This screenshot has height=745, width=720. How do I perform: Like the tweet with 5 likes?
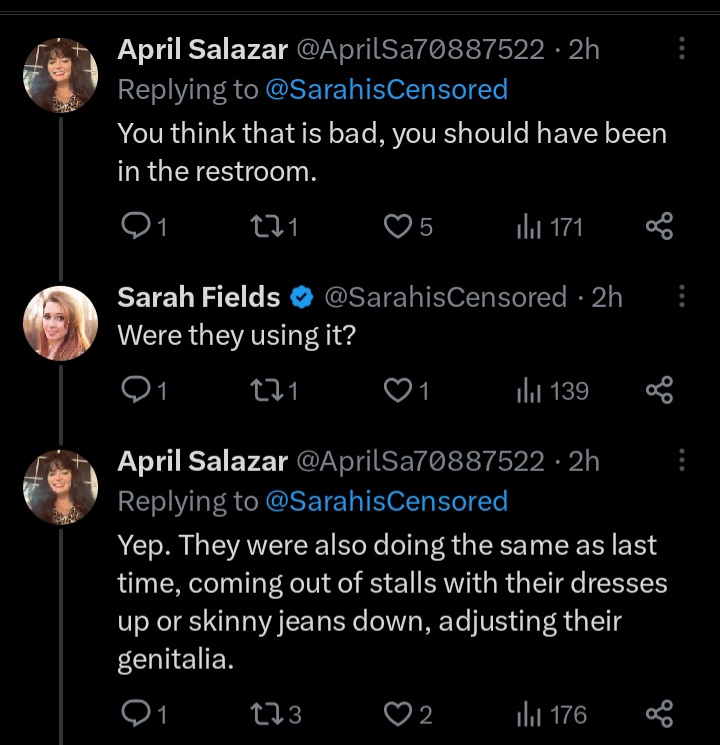pos(399,227)
